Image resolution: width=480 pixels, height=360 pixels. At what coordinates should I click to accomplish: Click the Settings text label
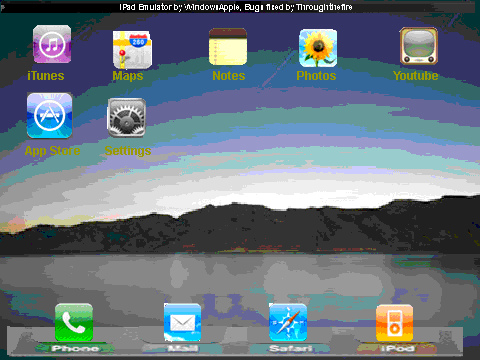pyautogui.click(x=128, y=151)
